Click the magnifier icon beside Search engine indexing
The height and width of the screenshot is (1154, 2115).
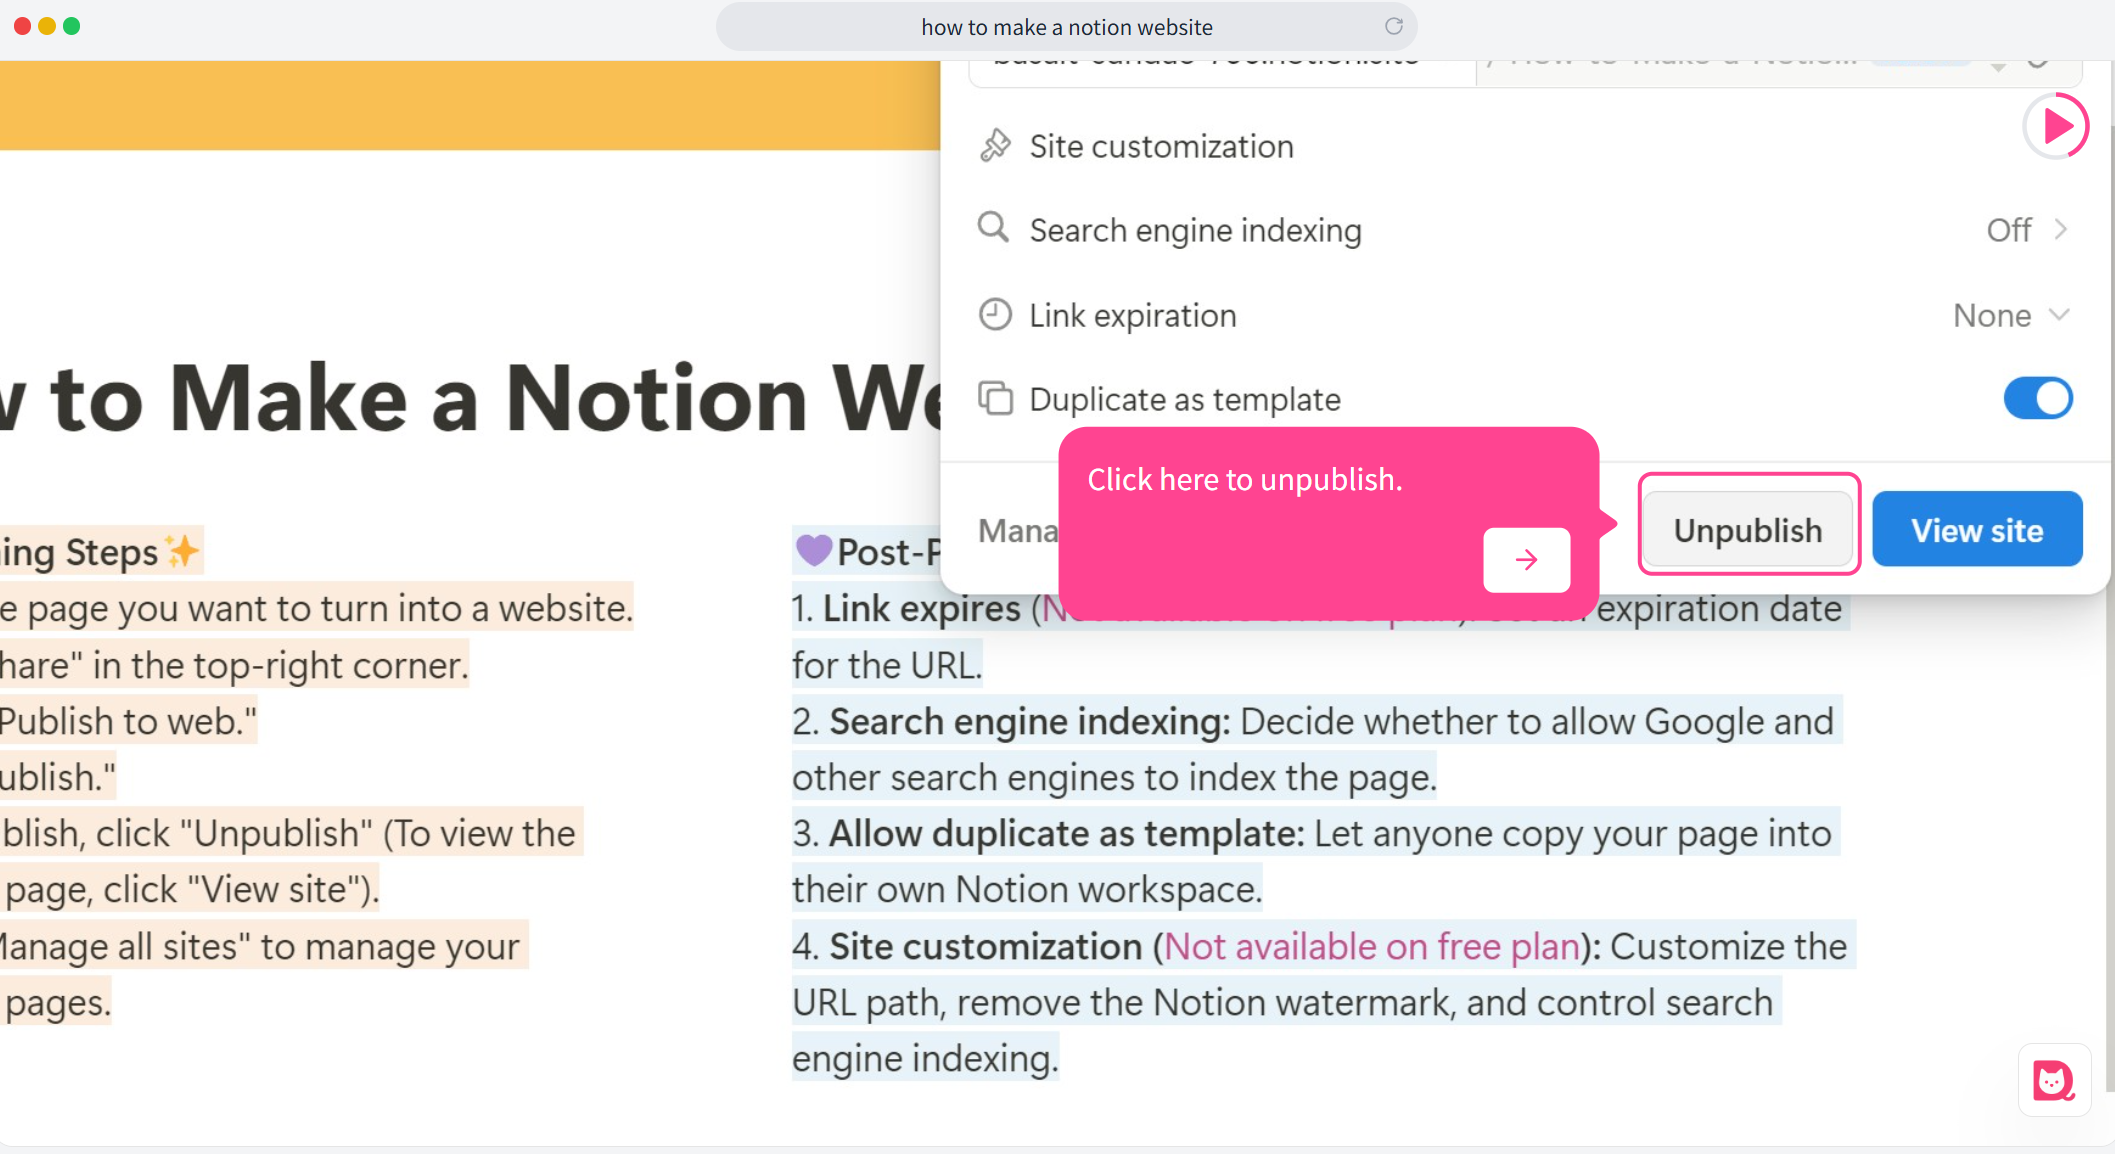[x=993, y=228]
